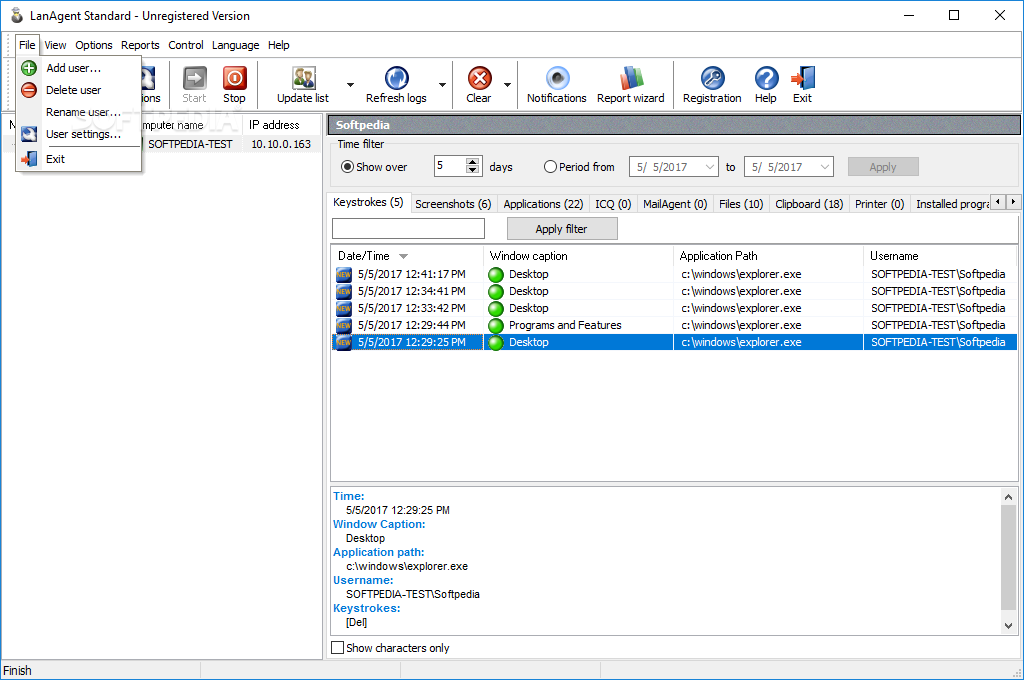The image size is (1024, 680).
Task: Open the Help menu in menu bar
Action: [278, 45]
